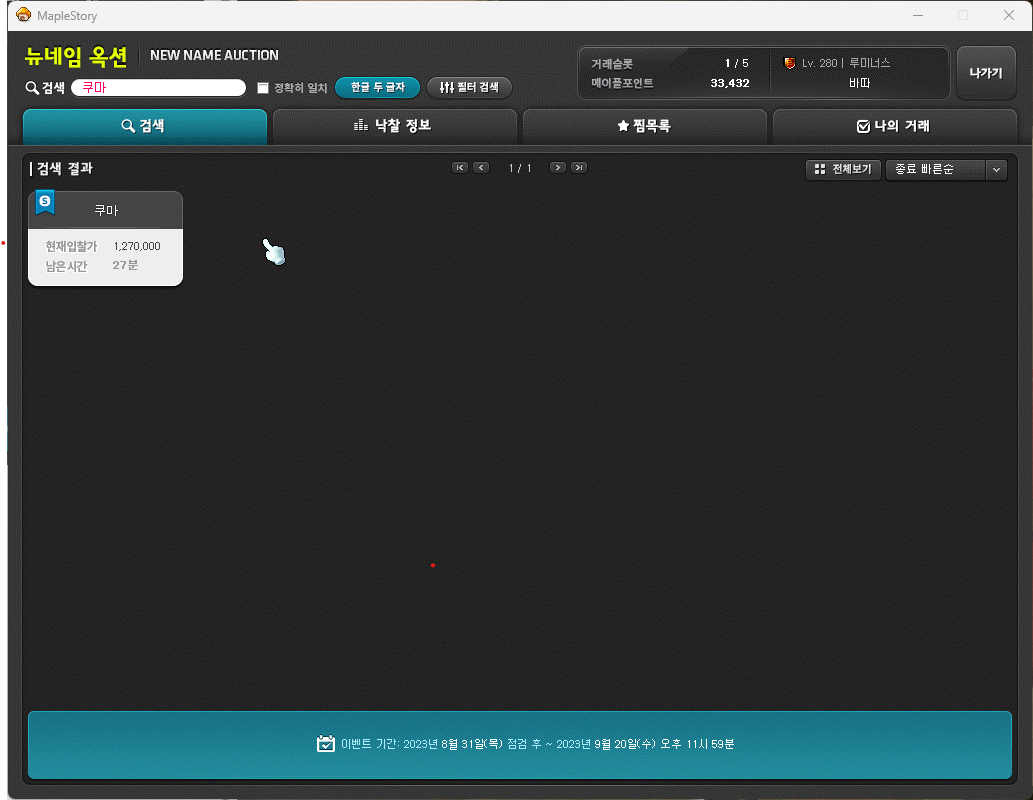This screenshot has height=800, width=1033.
Task: Toggle the 한글 두 글자 filter
Action: [377, 88]
